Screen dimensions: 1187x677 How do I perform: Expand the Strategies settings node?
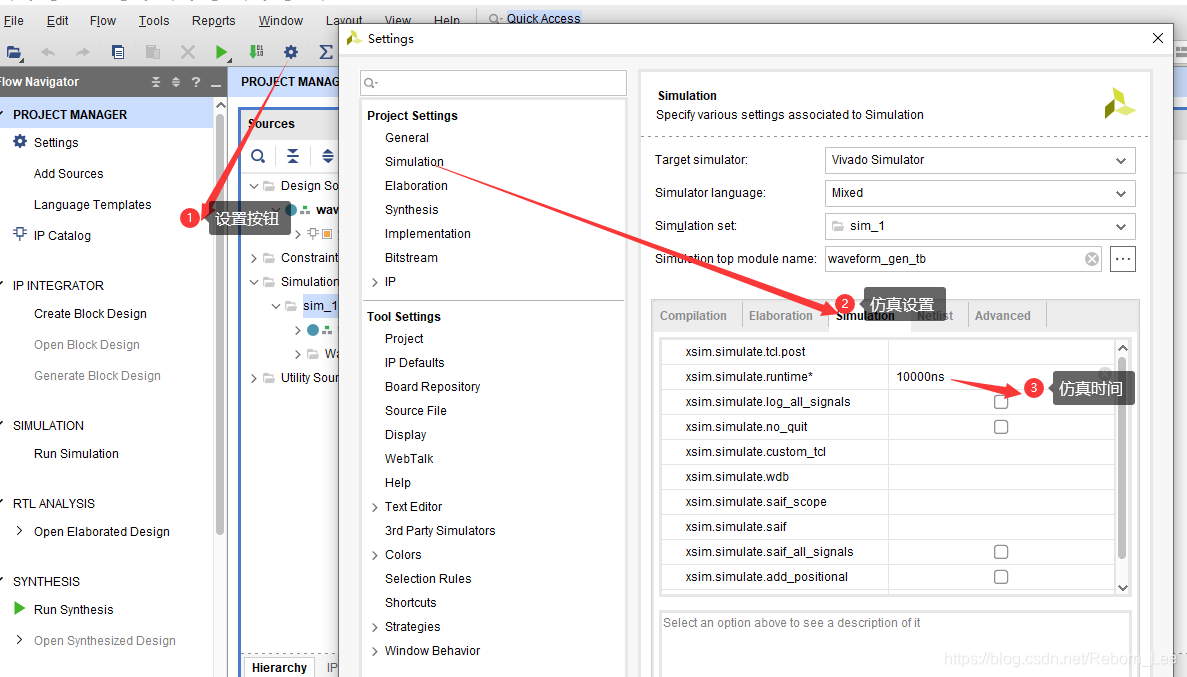point(375,627)
